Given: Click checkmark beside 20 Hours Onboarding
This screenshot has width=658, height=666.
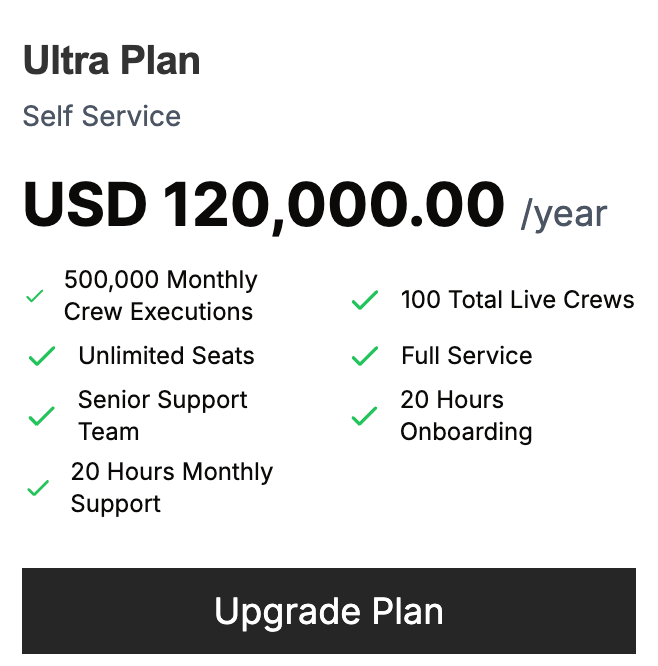Looking at the screenshot, I should [364, 416].
